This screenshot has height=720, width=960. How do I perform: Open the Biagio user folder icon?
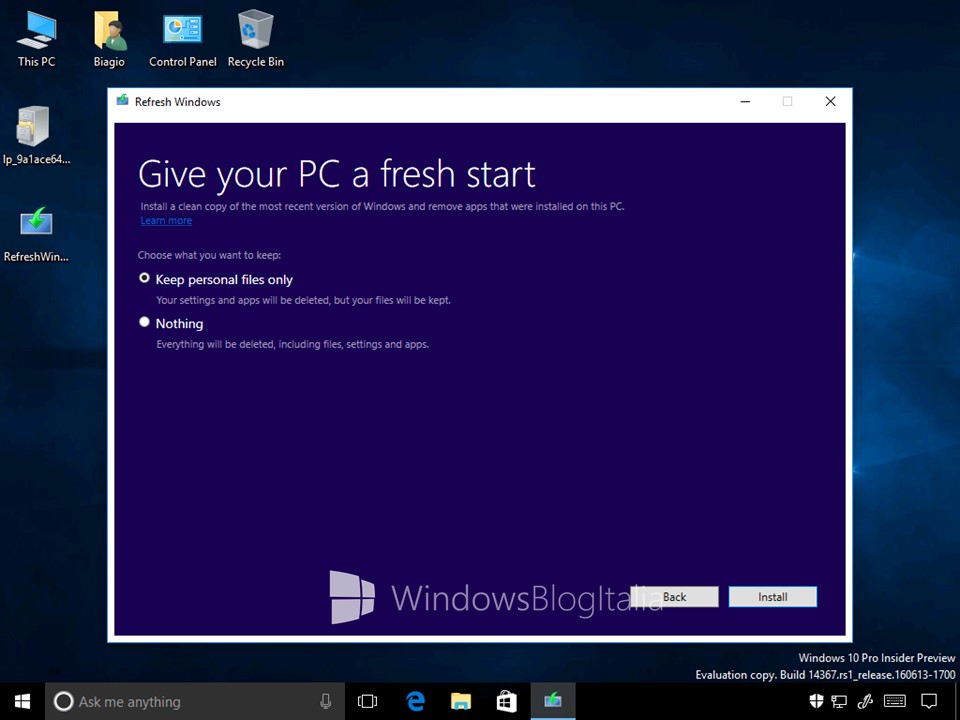109,39
